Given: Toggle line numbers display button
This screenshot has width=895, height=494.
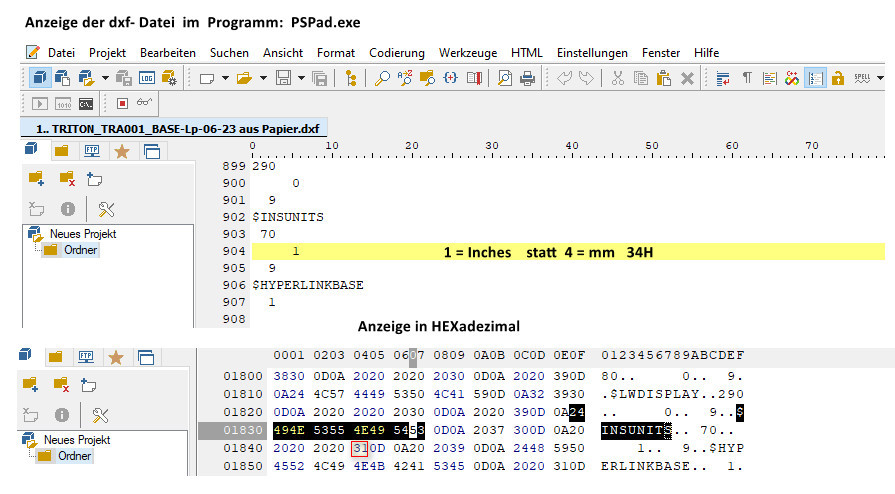Looking at the screenshot, I should click(x=816, y=78).
